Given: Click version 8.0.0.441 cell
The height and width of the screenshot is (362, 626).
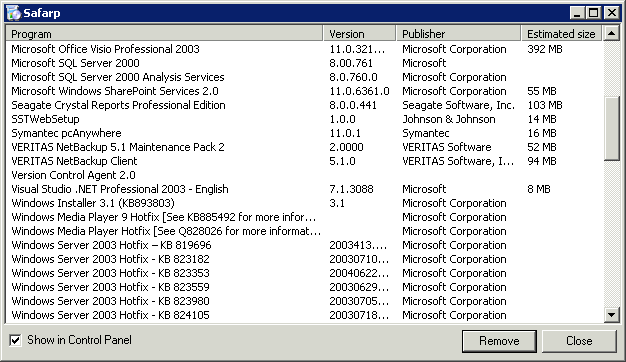Looking at the screenshot, I should point(353,105).
